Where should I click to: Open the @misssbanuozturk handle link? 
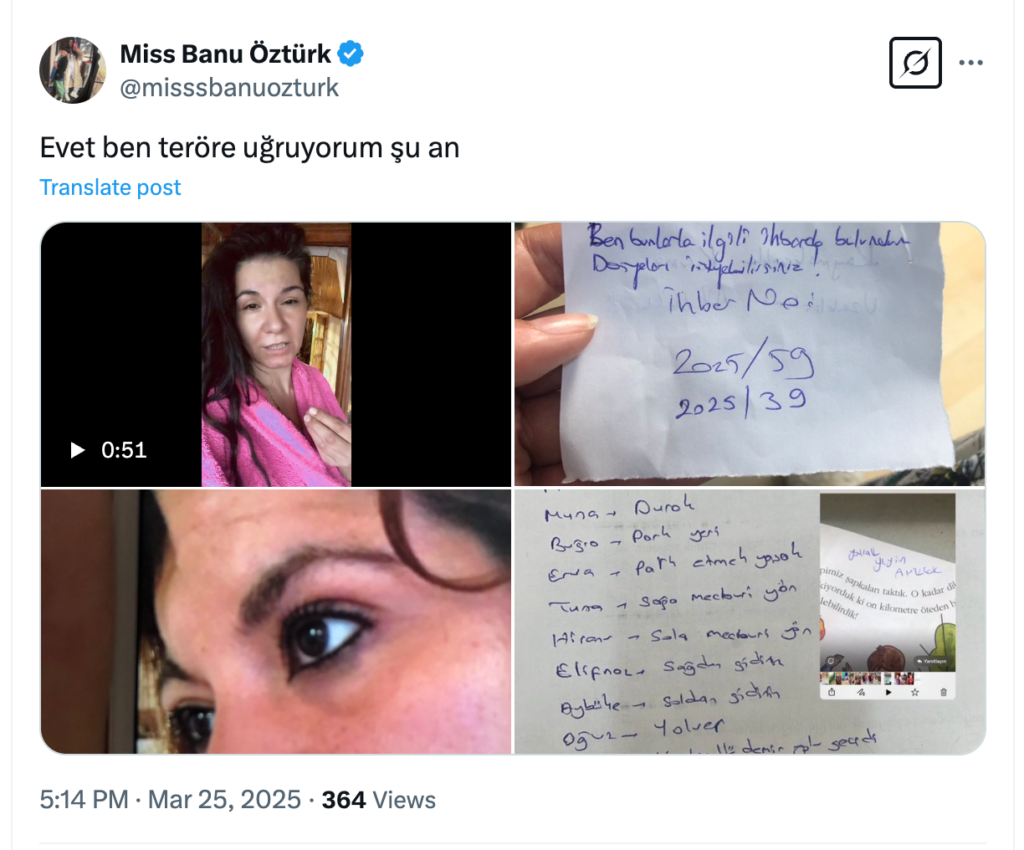[x=229, y=87]
